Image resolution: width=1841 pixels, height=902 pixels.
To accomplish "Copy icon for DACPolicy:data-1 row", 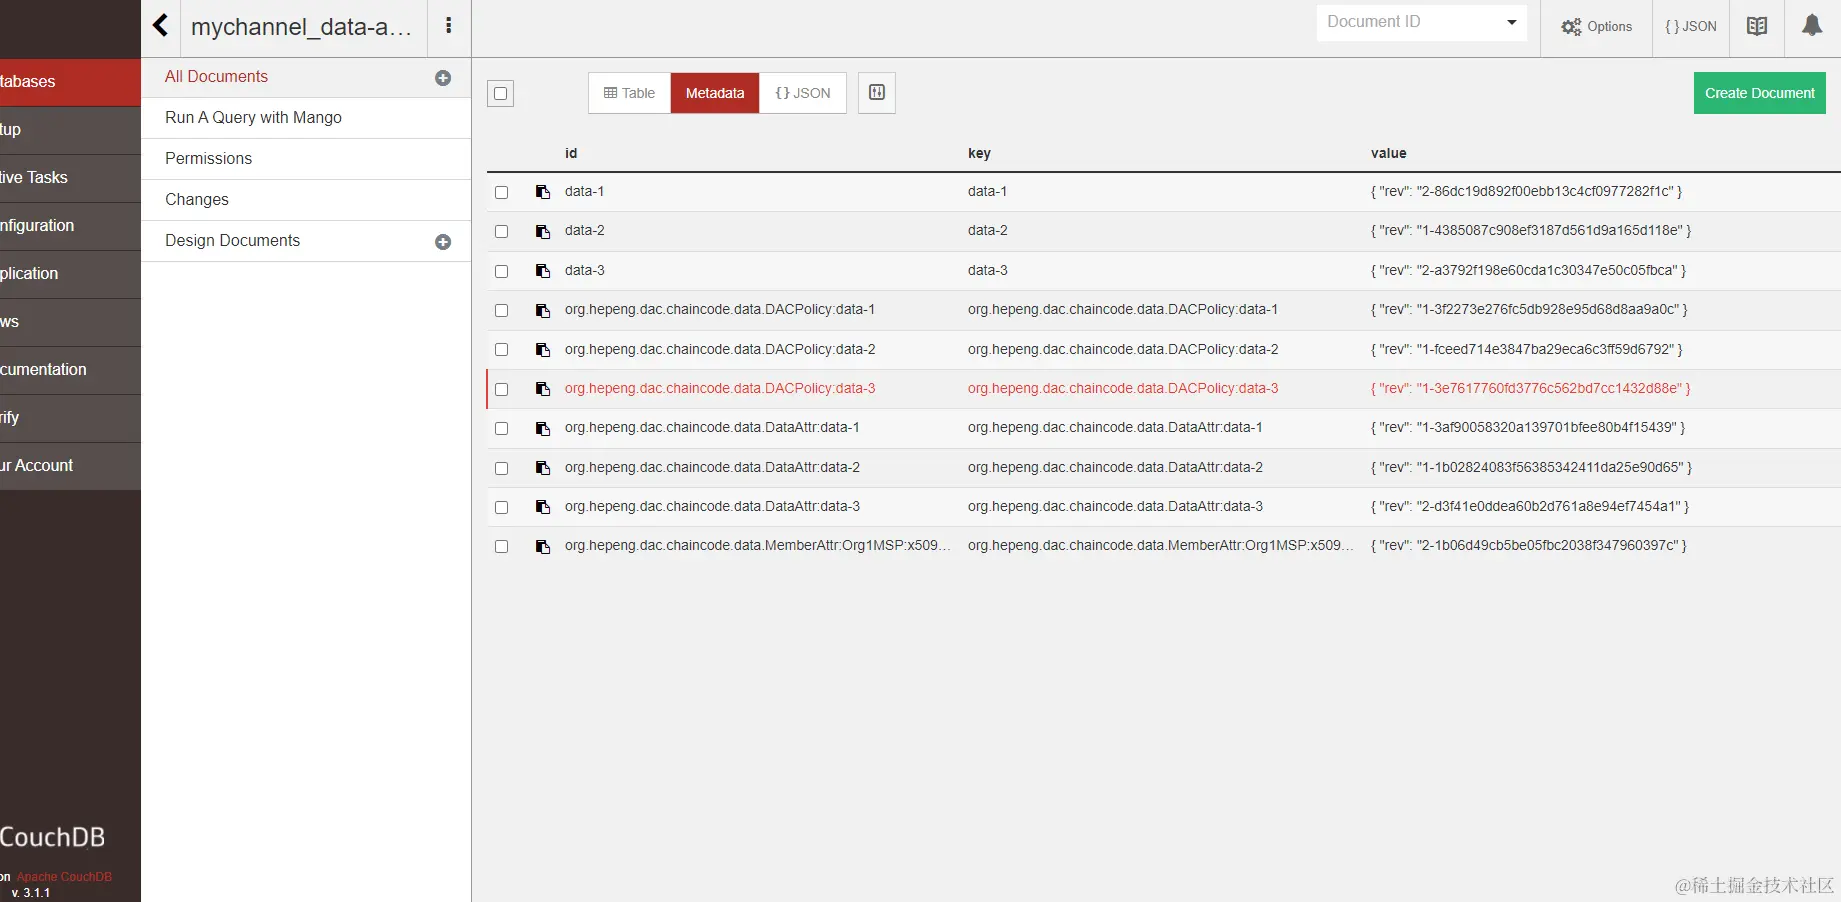I will pos(543,311).
